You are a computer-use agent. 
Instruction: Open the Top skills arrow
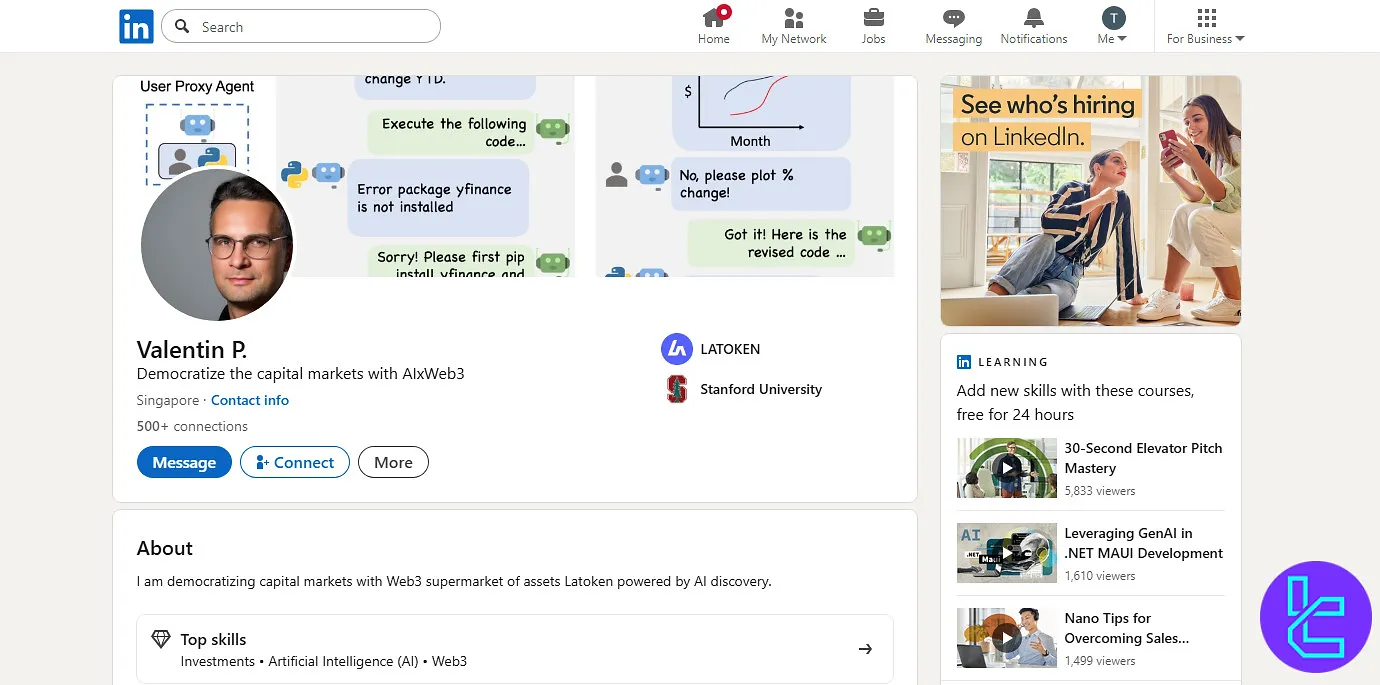(x=865, y=649)
